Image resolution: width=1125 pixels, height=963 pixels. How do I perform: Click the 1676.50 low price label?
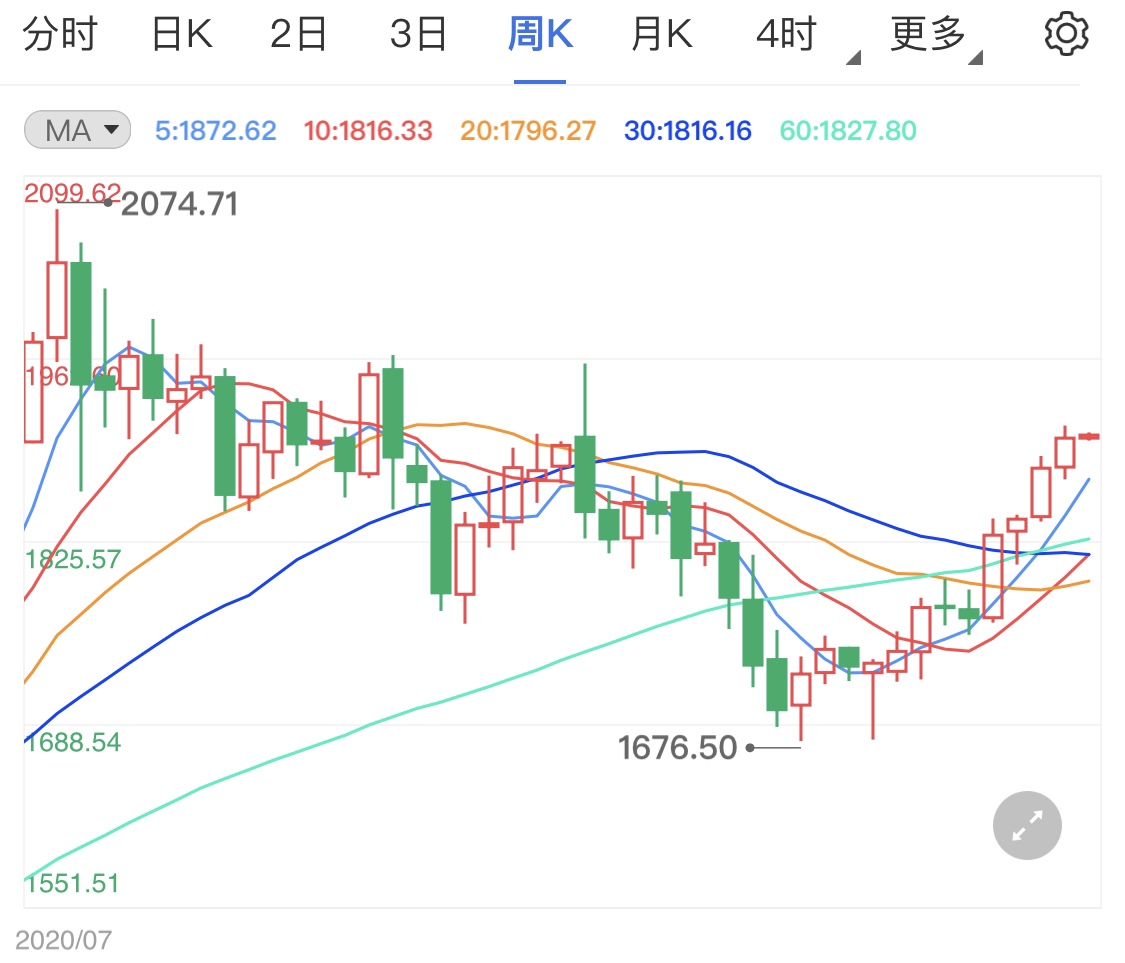pos(677,748)
